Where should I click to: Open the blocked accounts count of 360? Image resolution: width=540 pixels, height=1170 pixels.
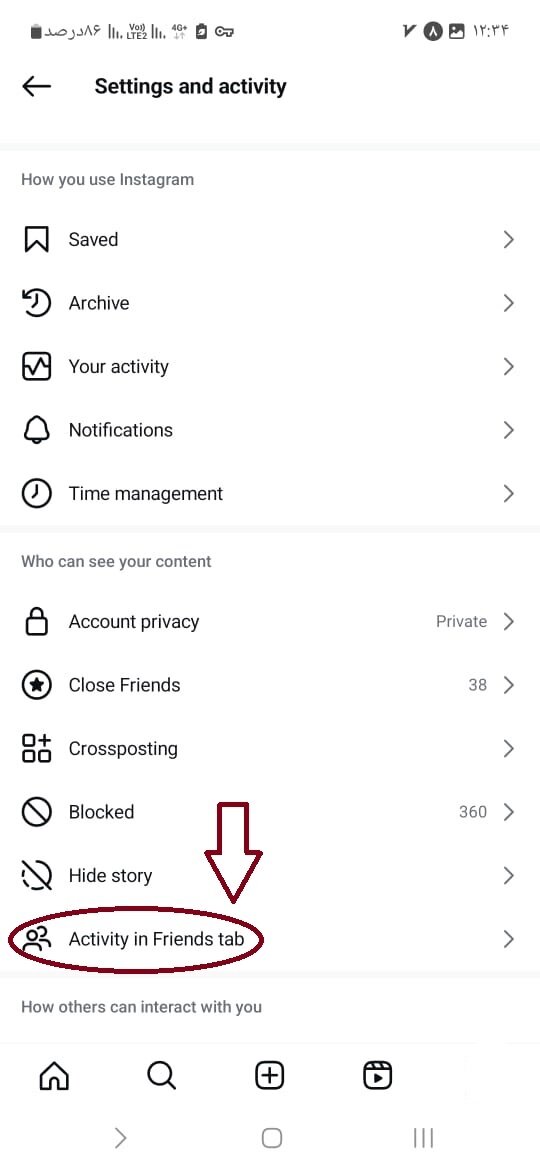click(473, 812)
